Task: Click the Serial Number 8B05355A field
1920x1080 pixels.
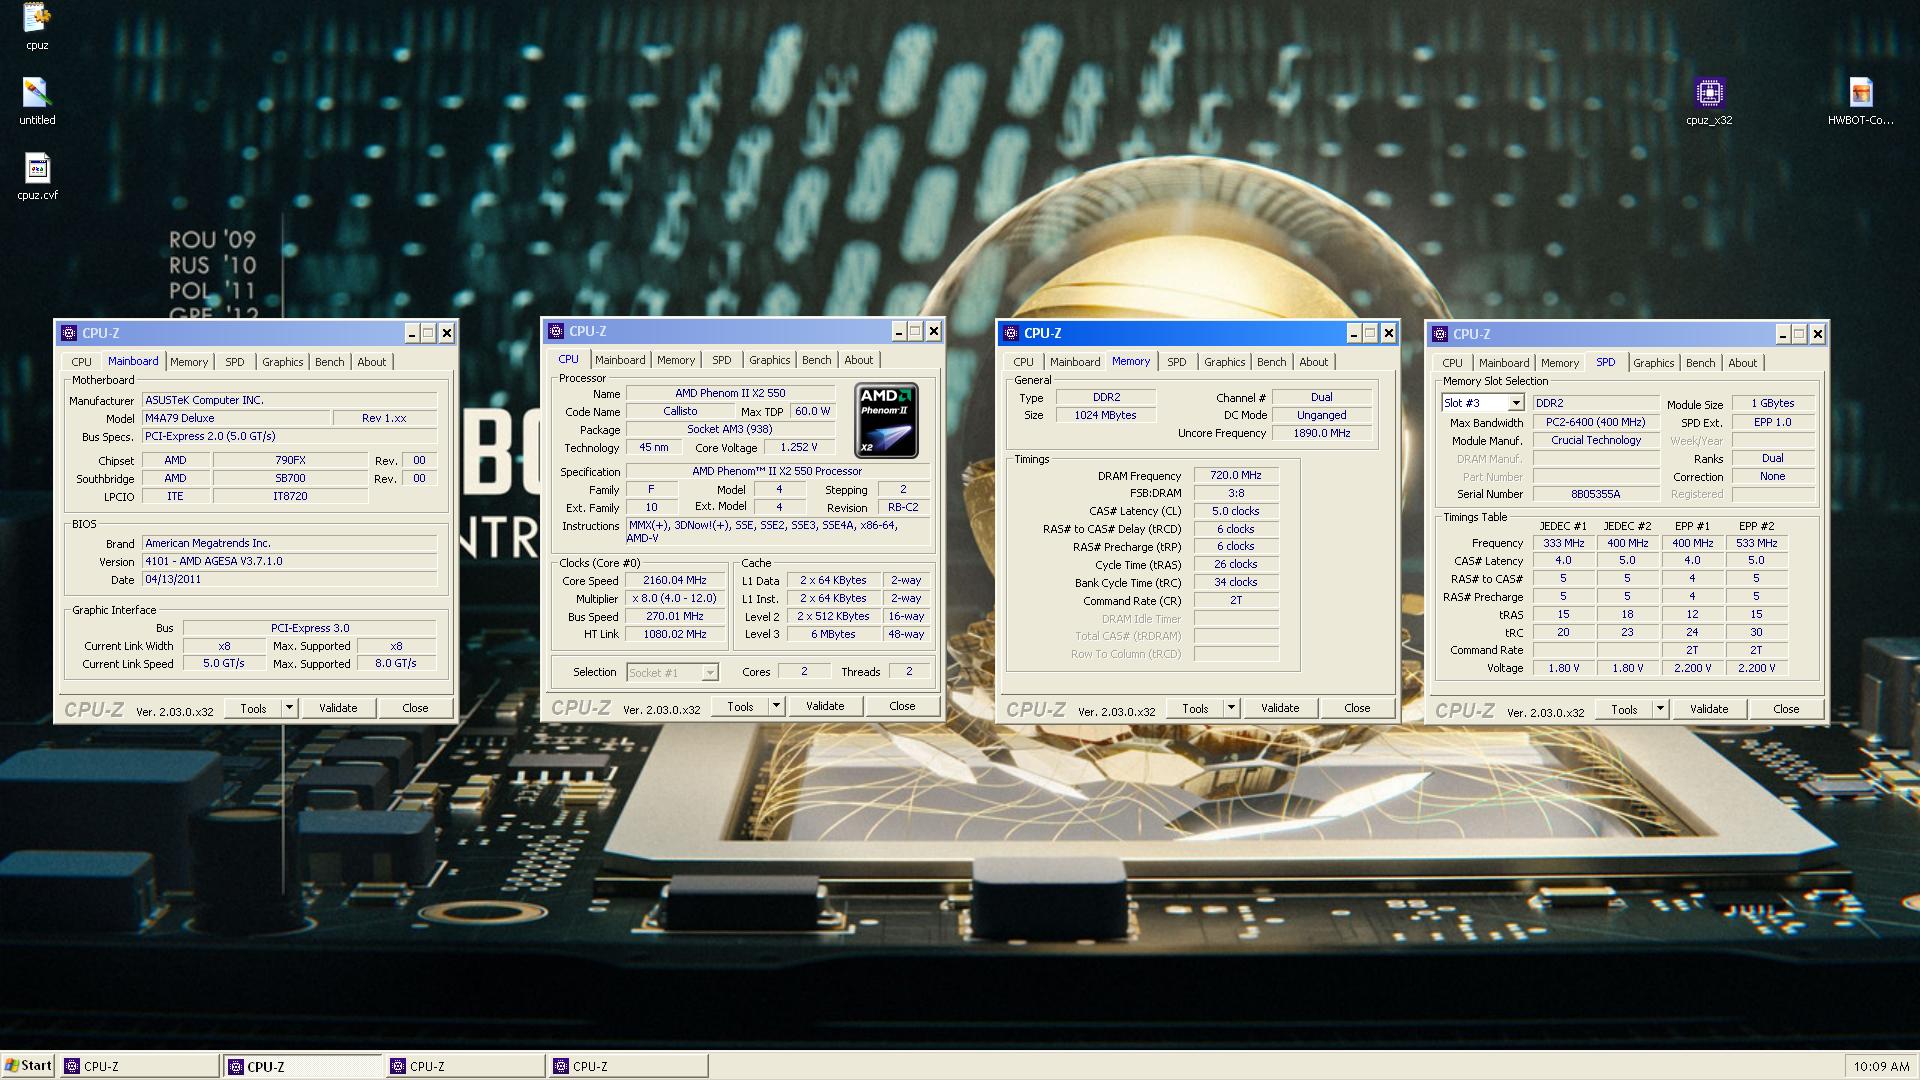Action: (1596, 494)
